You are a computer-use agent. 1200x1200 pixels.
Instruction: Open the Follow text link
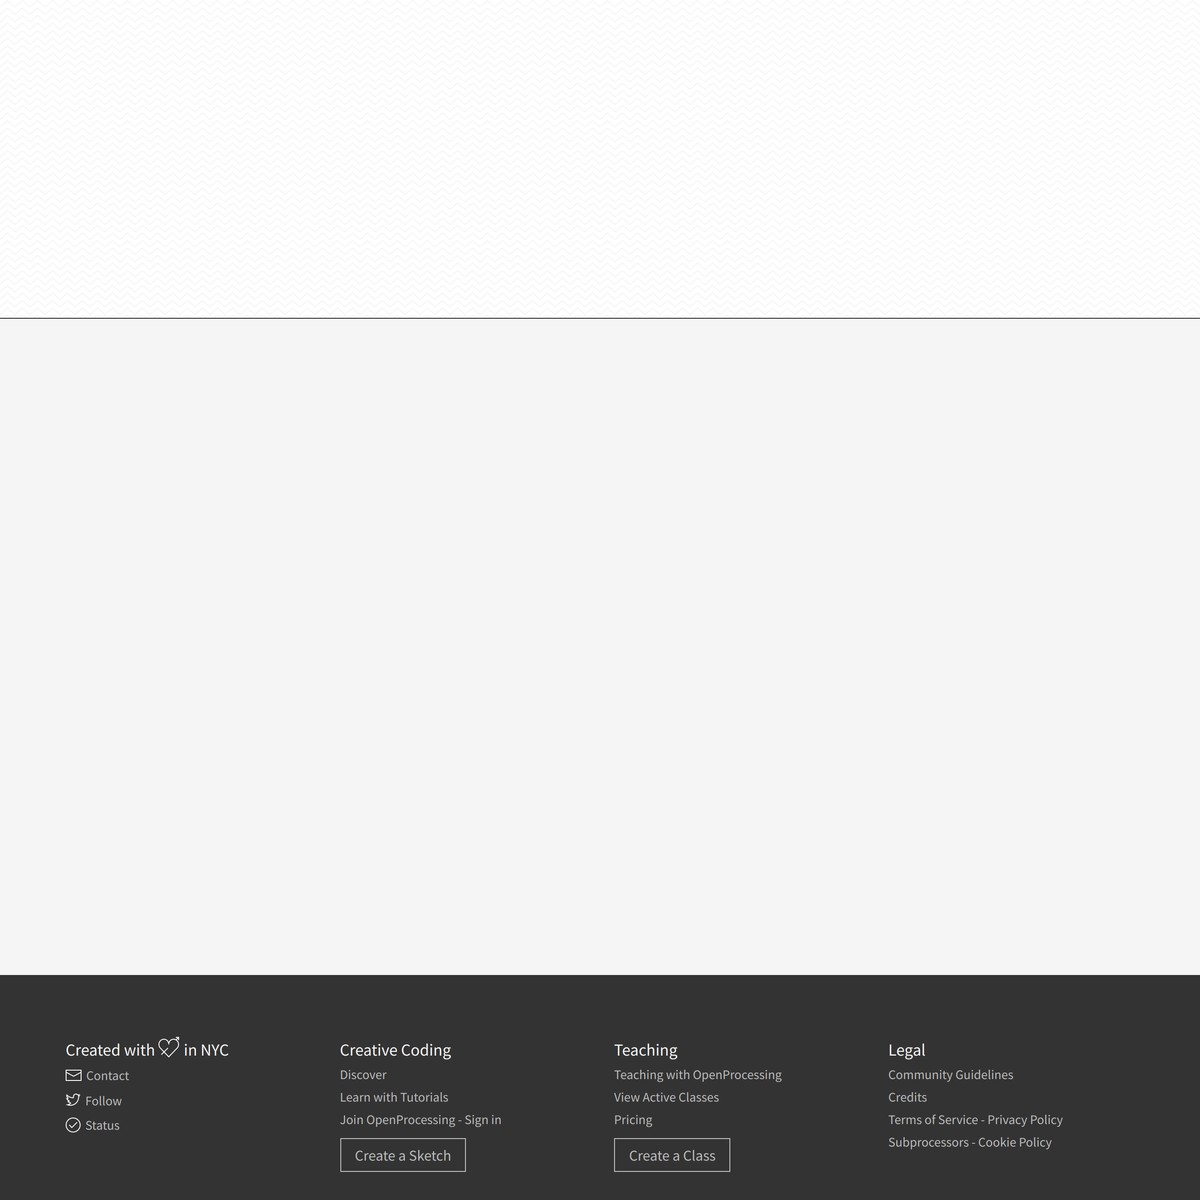(103, 1101)
